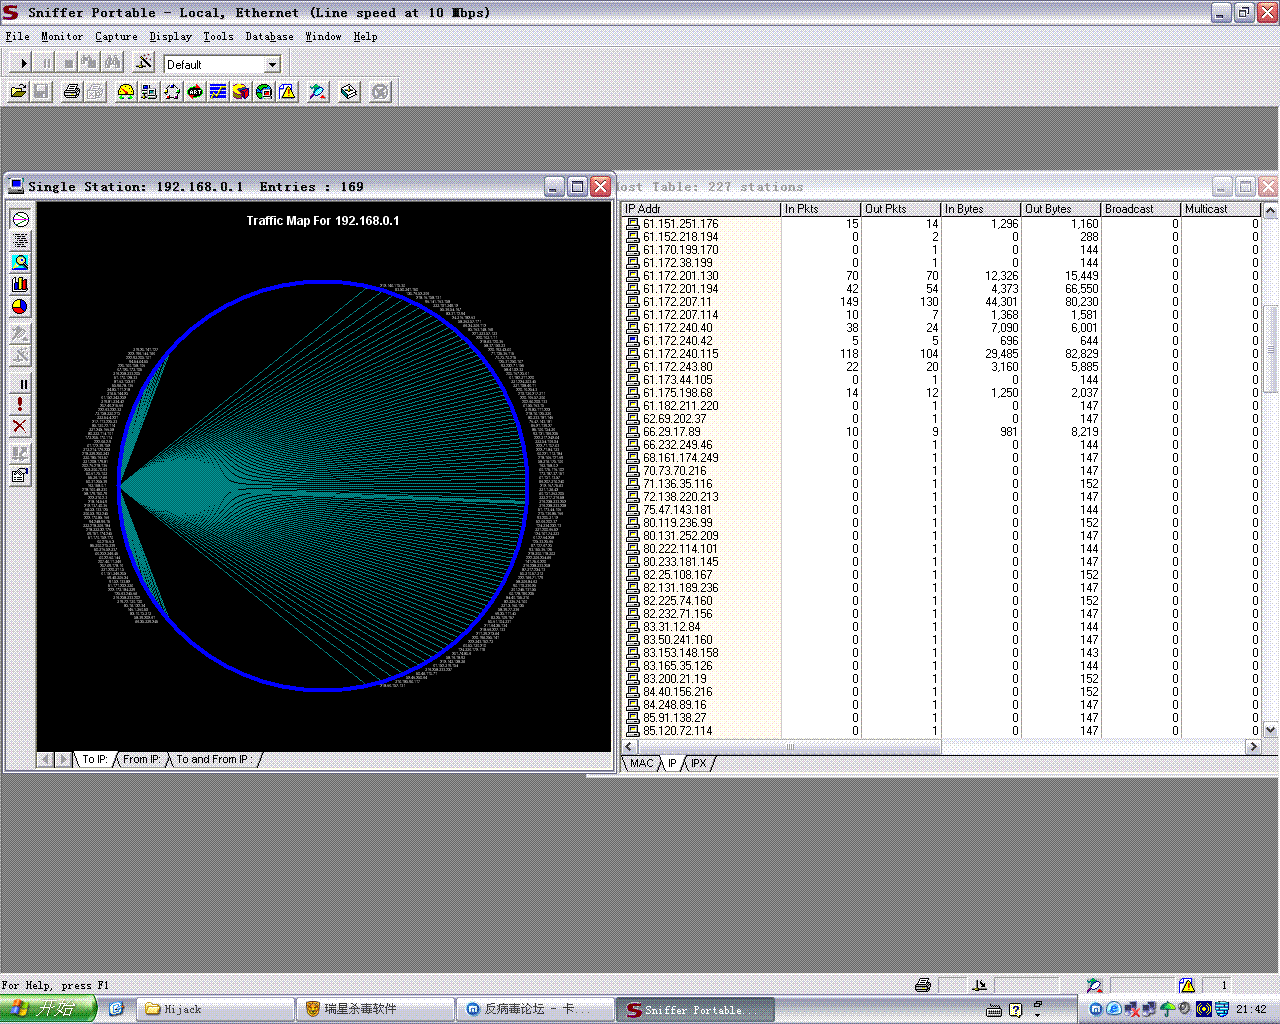This screenshot has width=1280, height=1024.
Task: Open the Host Table toolbar icon
Action: point(149,92)
